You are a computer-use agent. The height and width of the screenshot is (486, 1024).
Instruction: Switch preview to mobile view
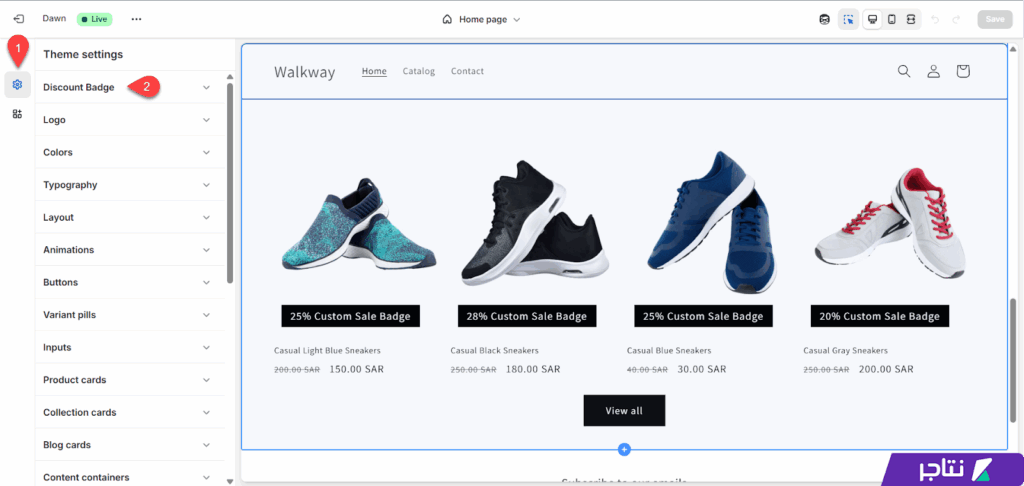(x=892, y=19)
